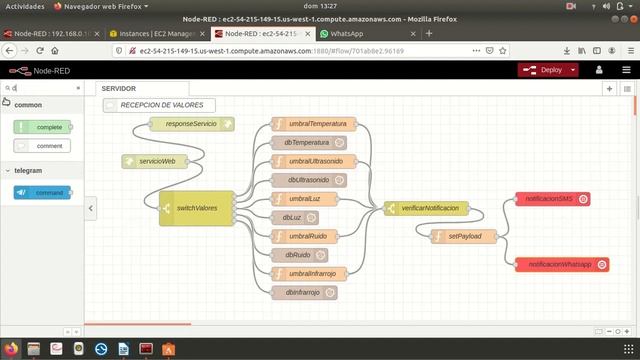Image resolution: width=640 pixels, height=360 pixels.
Task: Select the servicioWeb http node
Action: [155, 161]
